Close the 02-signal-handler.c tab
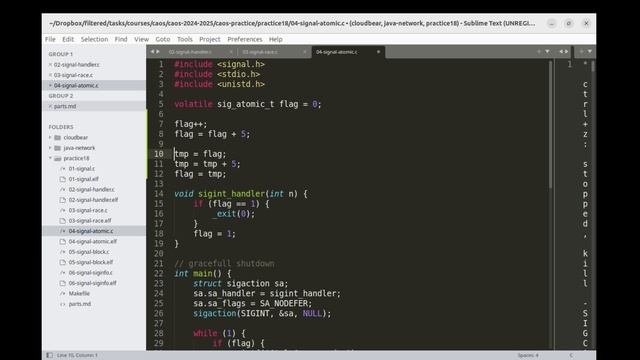The image size is (640, 360). click(x=231, y=52)
